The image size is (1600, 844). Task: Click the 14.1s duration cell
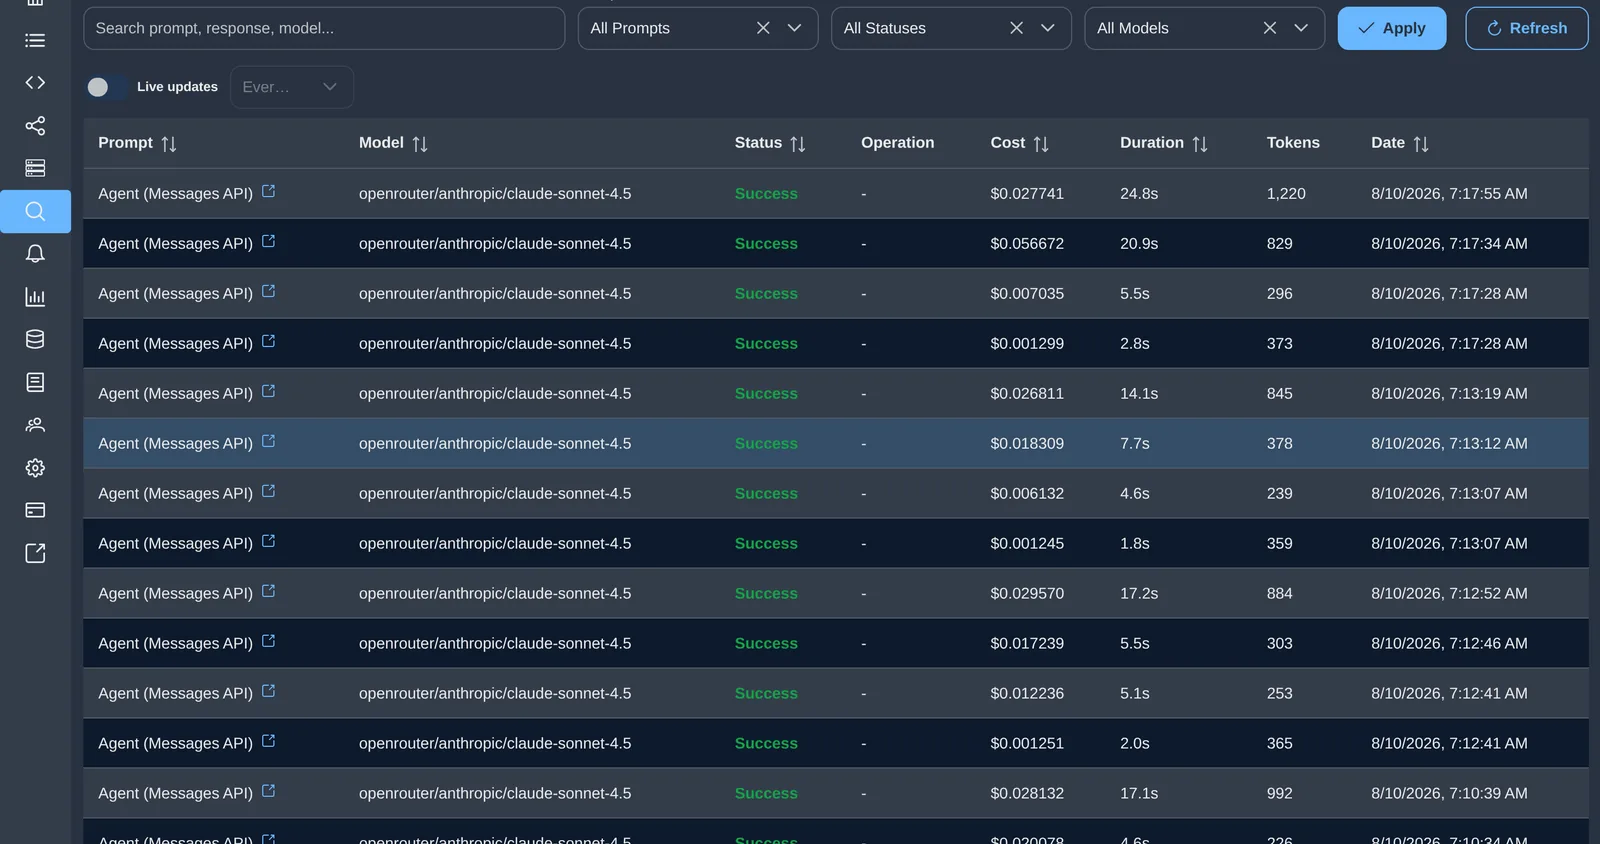(x=1139, y=393)
